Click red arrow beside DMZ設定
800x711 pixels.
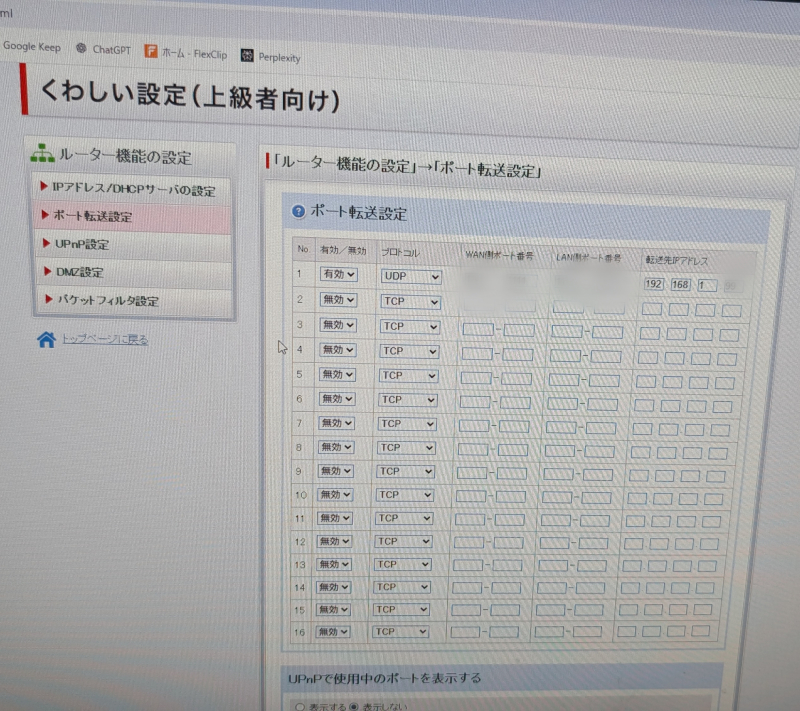(45, 270)
